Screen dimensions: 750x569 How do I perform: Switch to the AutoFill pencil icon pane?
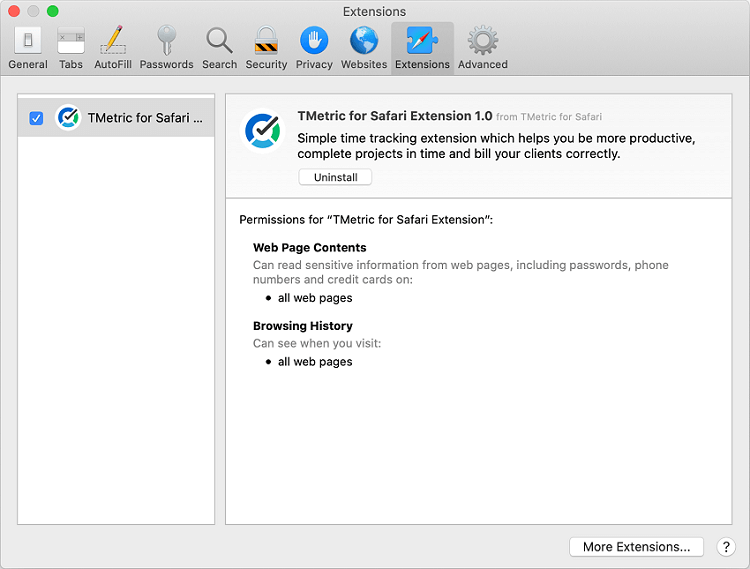[113, 48]
